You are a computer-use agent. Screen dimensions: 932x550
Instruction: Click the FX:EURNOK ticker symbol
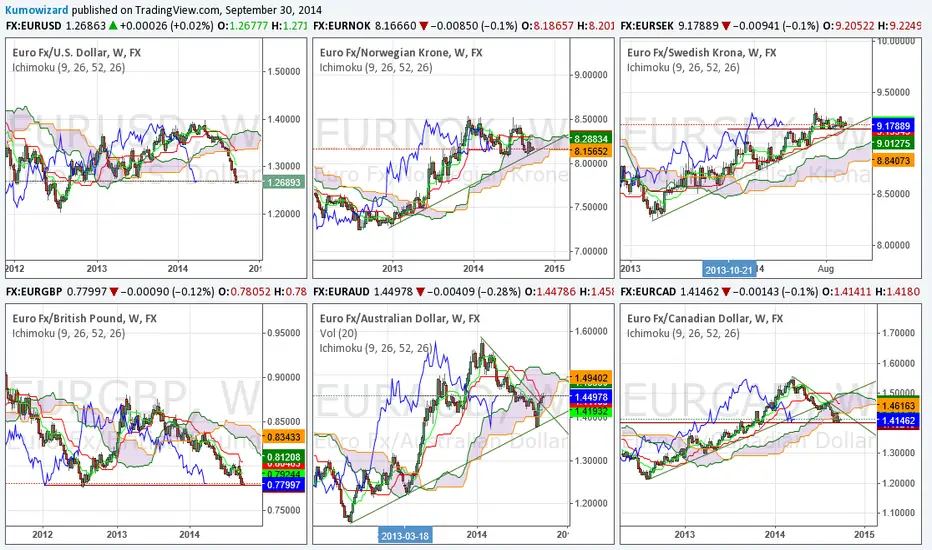click(x=342, y=26)
